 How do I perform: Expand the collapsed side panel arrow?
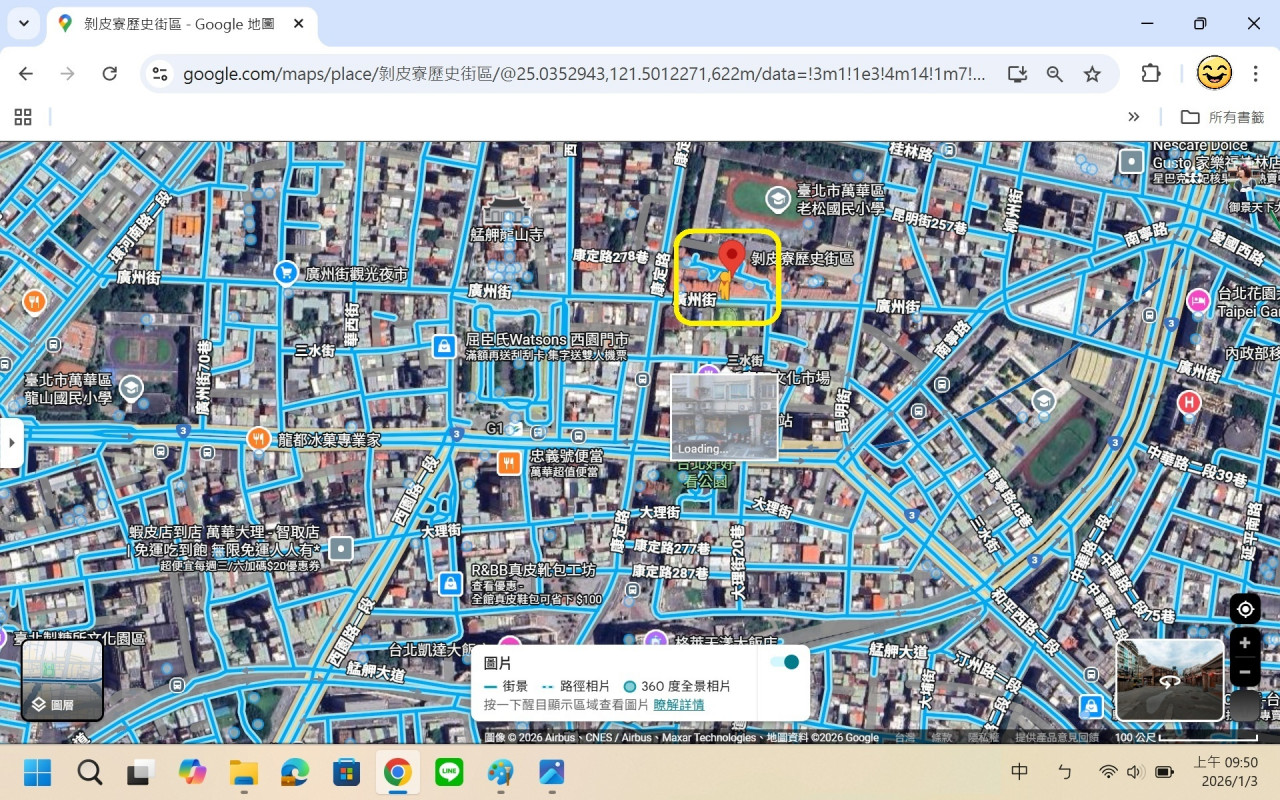(10, 443)
